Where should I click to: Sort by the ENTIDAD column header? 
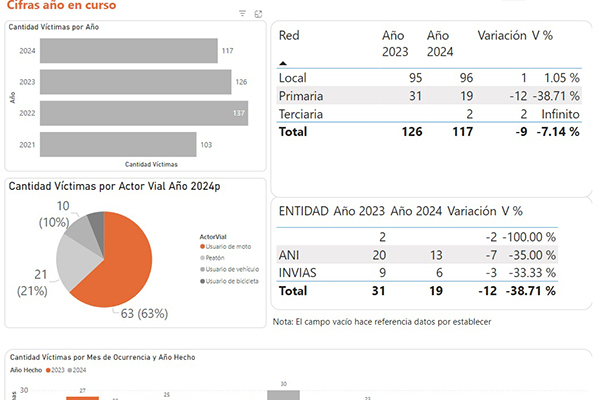[x=303, y=211]
